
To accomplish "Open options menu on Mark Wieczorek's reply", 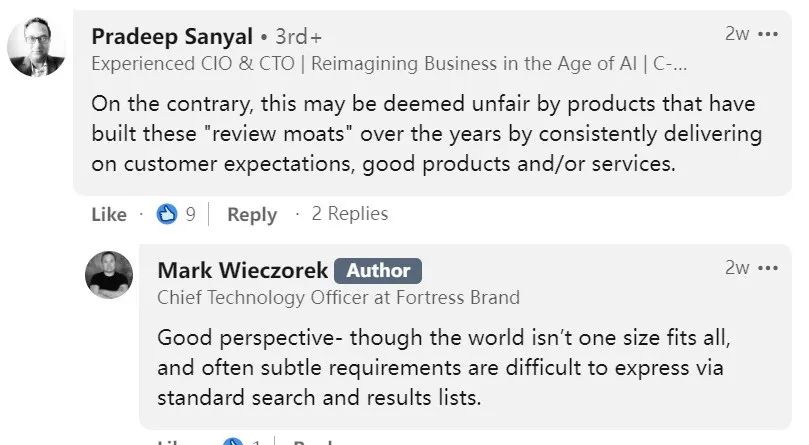I will pyautogui.click(x=768, y=268).
